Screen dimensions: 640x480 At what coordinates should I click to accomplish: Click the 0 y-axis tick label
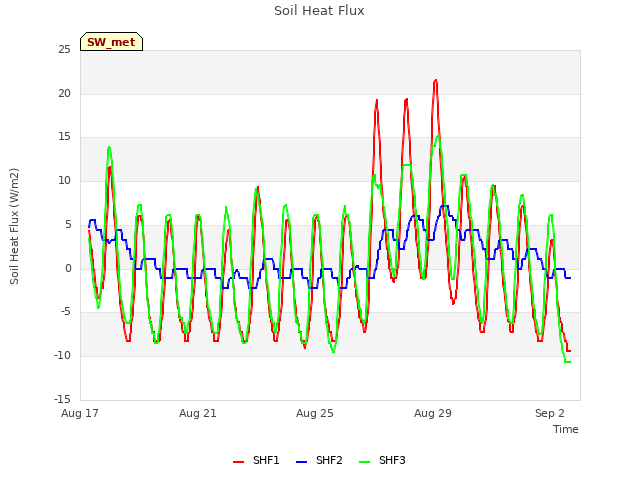coord(68,269)
